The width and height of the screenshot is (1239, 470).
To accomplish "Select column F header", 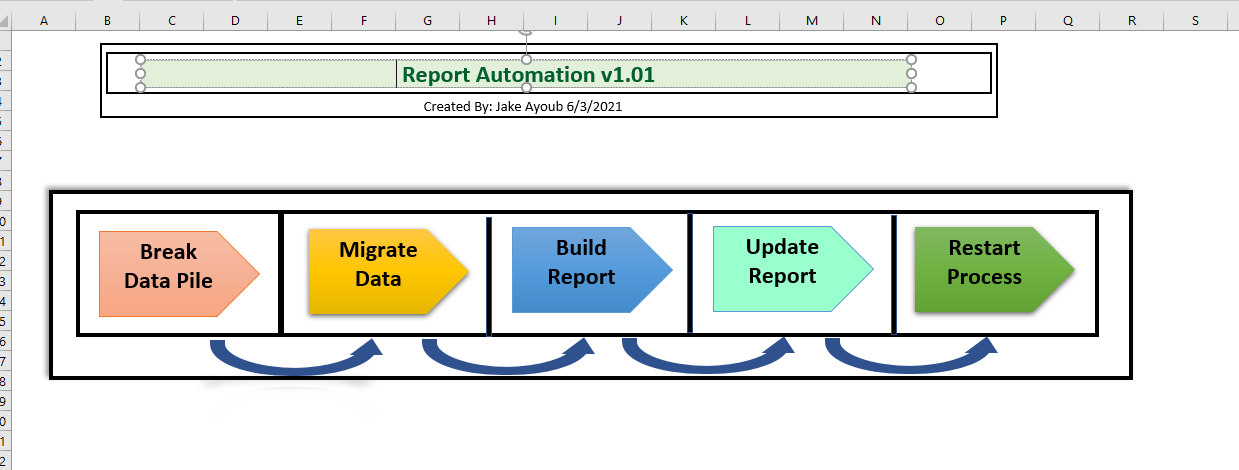I will click(364, 20).
